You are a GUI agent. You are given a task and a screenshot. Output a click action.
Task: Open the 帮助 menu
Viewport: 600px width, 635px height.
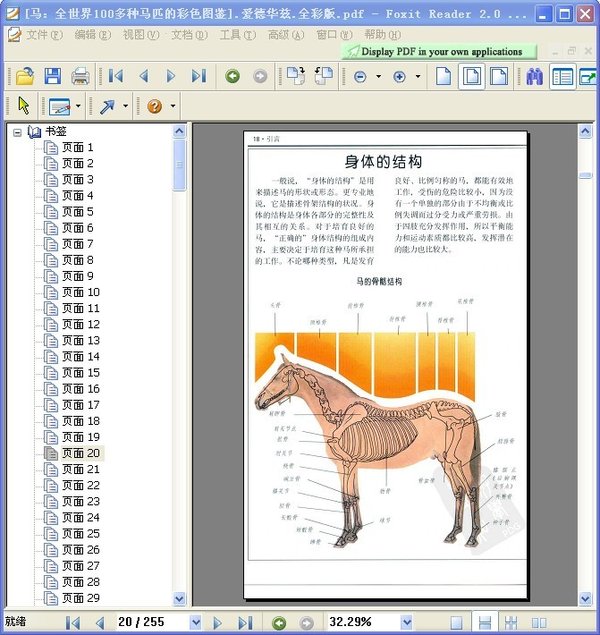pos(382,35)
